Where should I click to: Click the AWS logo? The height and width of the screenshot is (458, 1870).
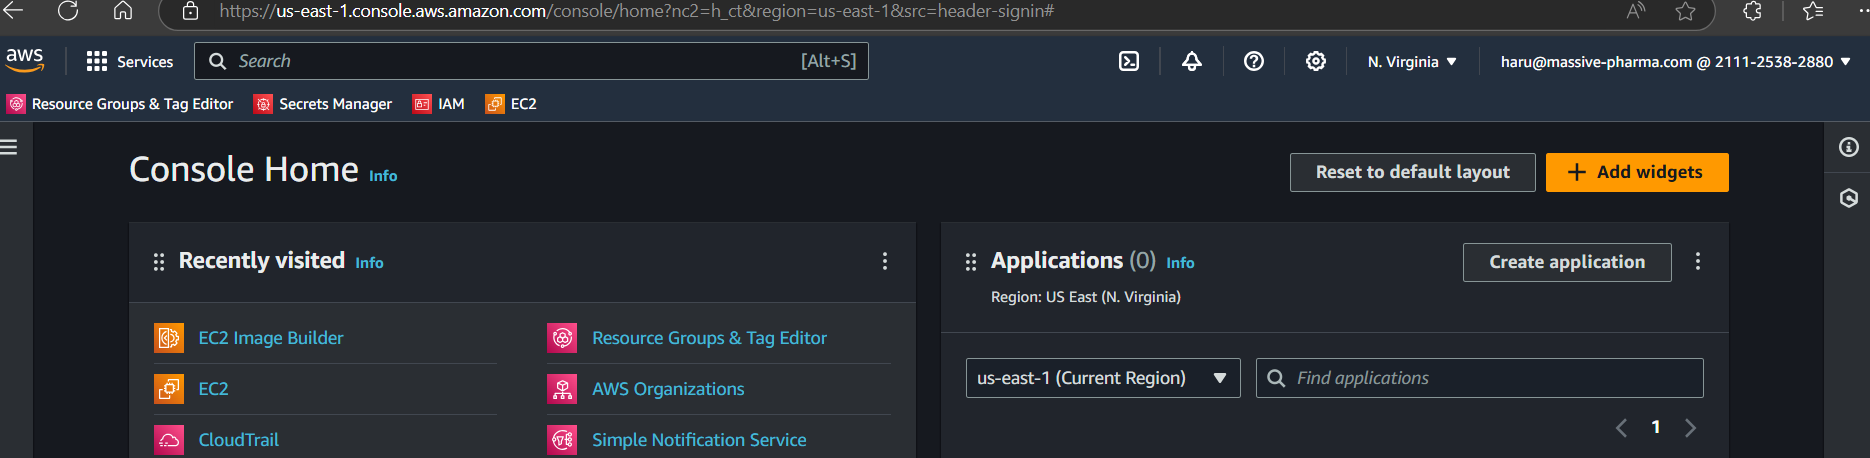[25, 60]
